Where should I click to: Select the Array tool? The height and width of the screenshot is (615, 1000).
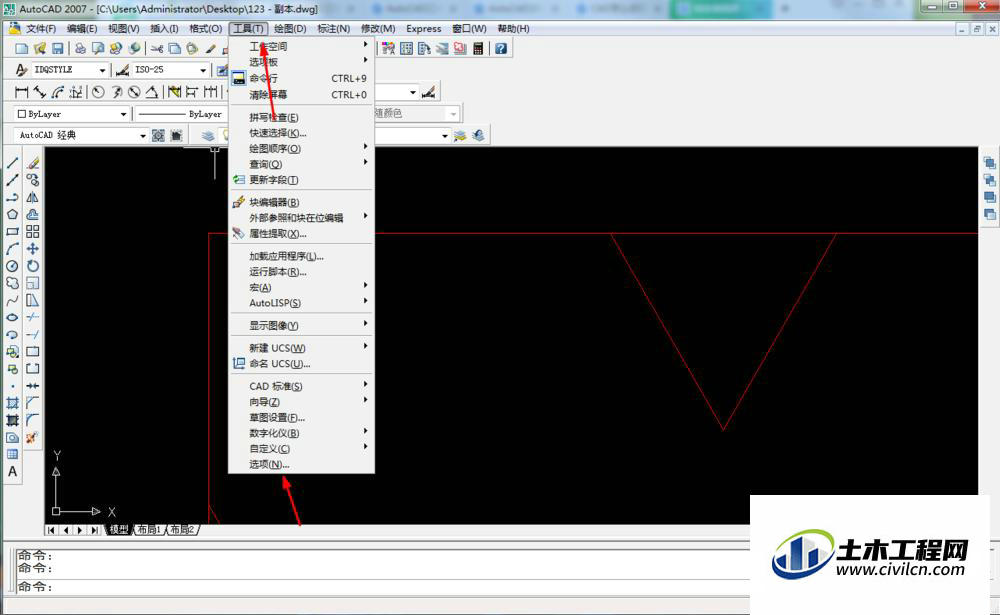(33, 232)
